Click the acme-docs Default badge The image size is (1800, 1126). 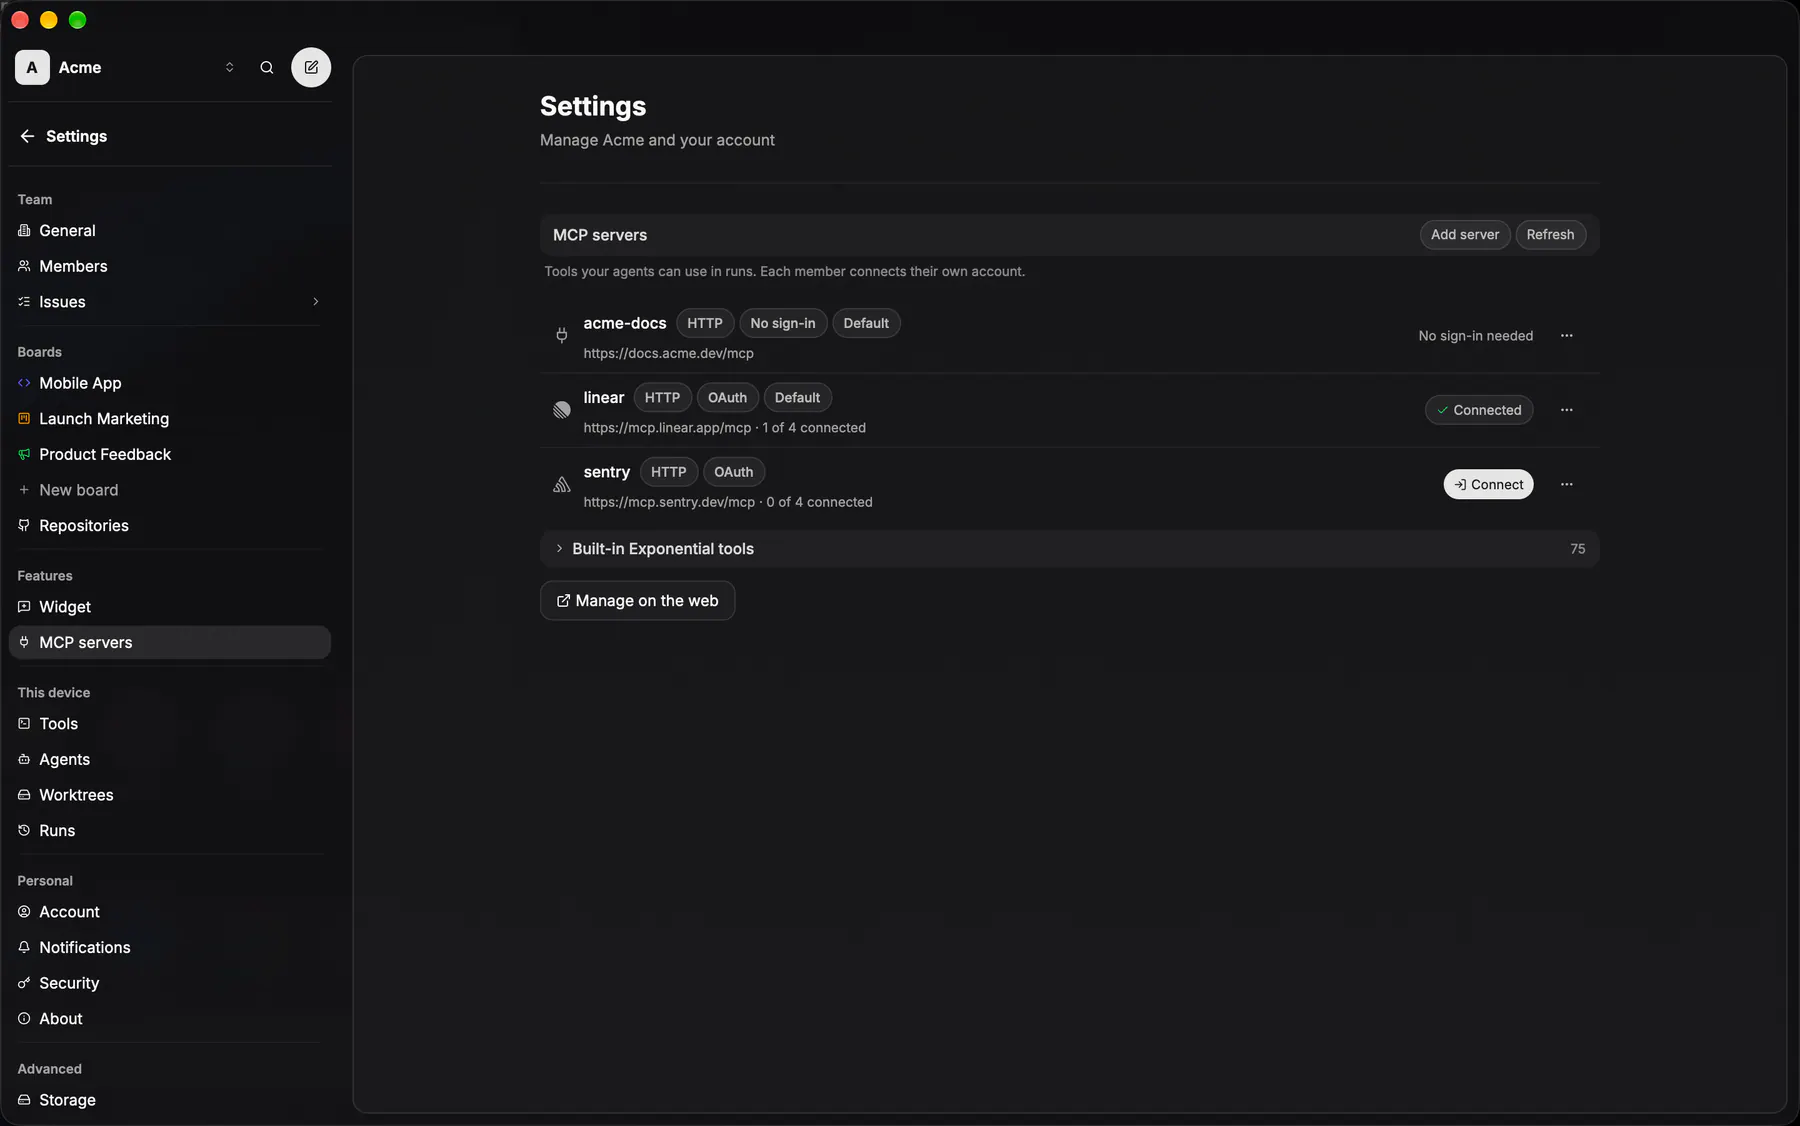[866, 323]
